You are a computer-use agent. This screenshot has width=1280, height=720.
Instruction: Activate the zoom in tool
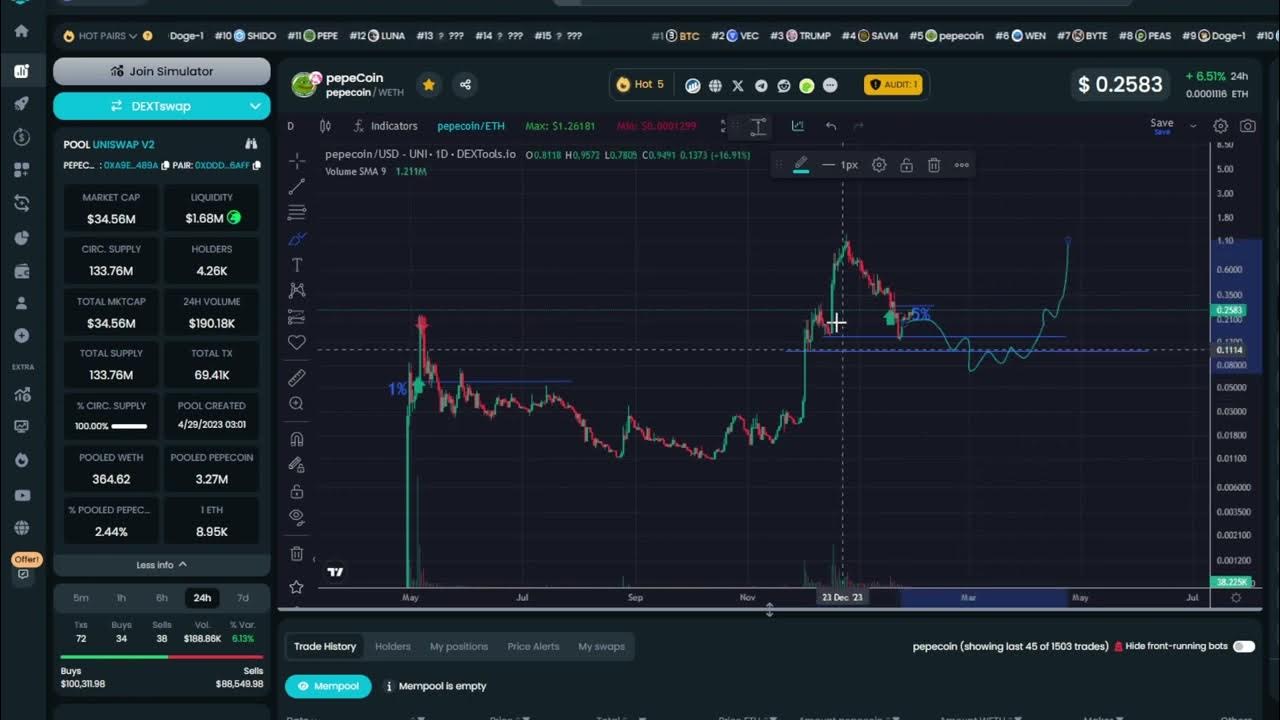click(297, 404)
